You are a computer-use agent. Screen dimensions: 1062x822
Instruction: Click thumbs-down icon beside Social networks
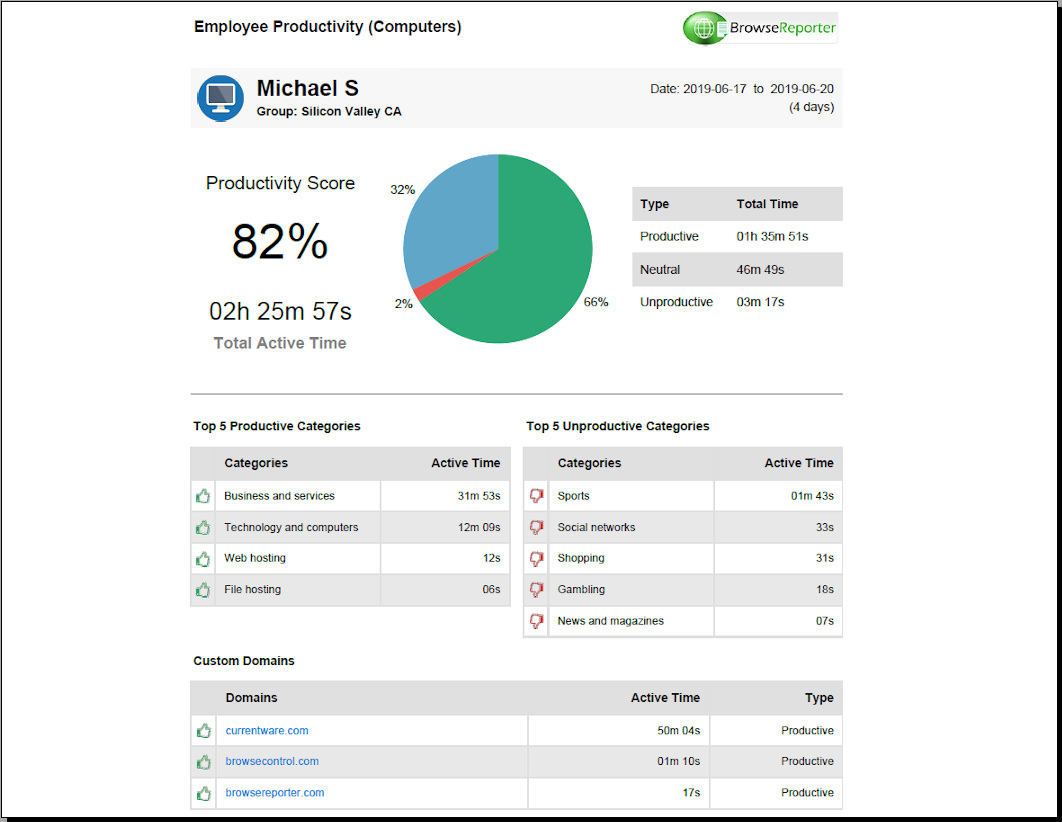coord(536,527)
